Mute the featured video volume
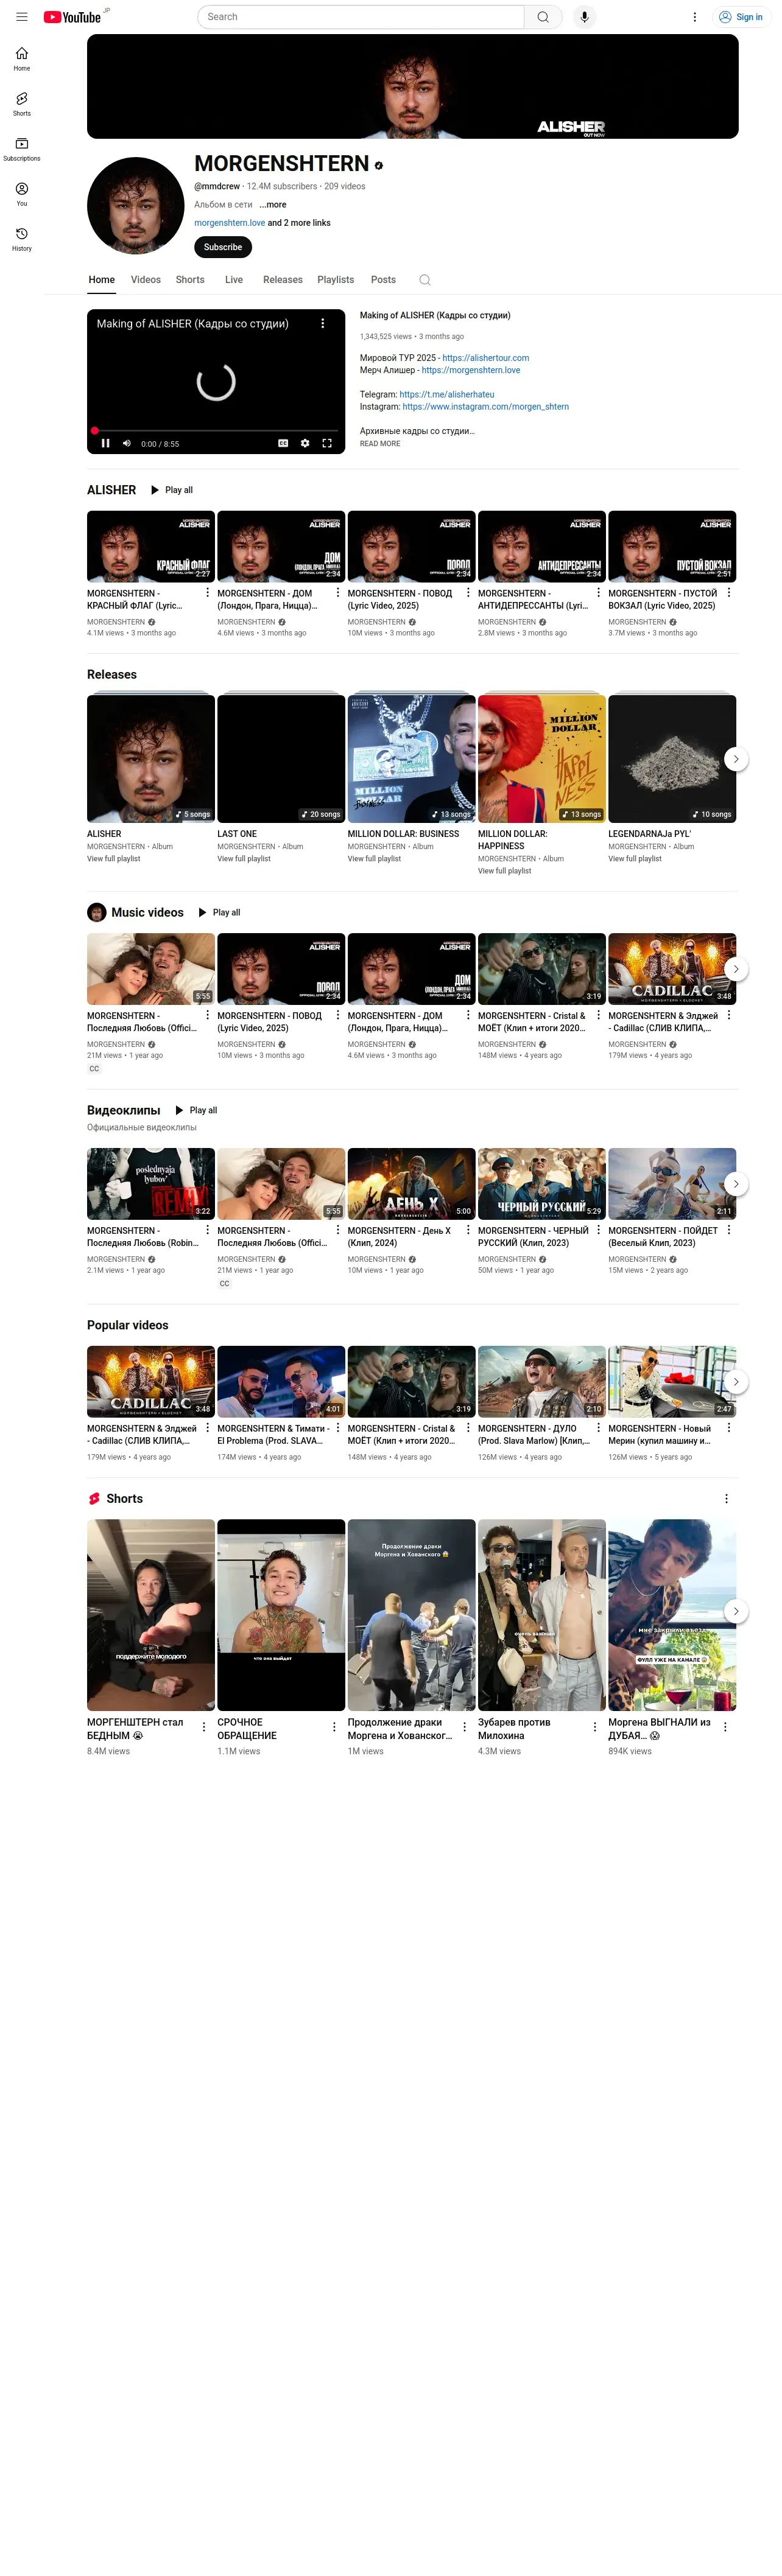Image resolution: width=782 pixels, height=2576 pixels. pos(127,443)
